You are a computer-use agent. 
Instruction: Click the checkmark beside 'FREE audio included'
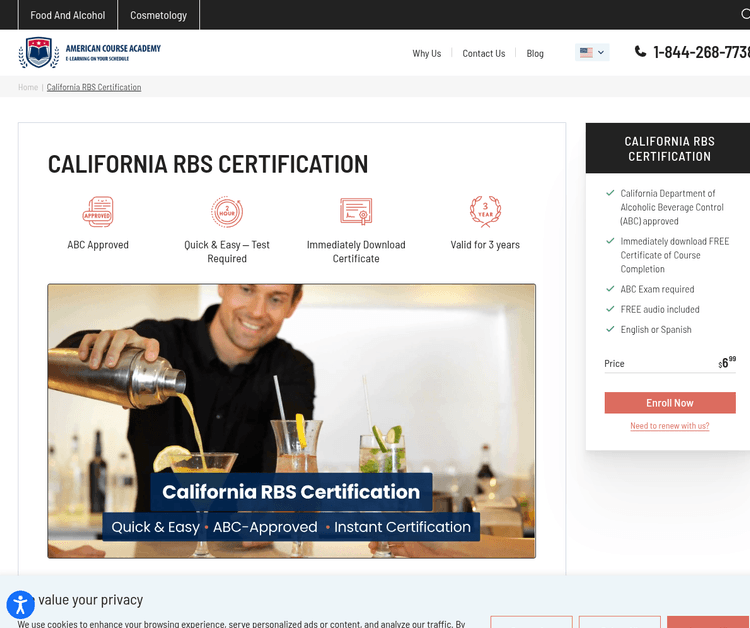pyautogui.click(x=610, y=309)
